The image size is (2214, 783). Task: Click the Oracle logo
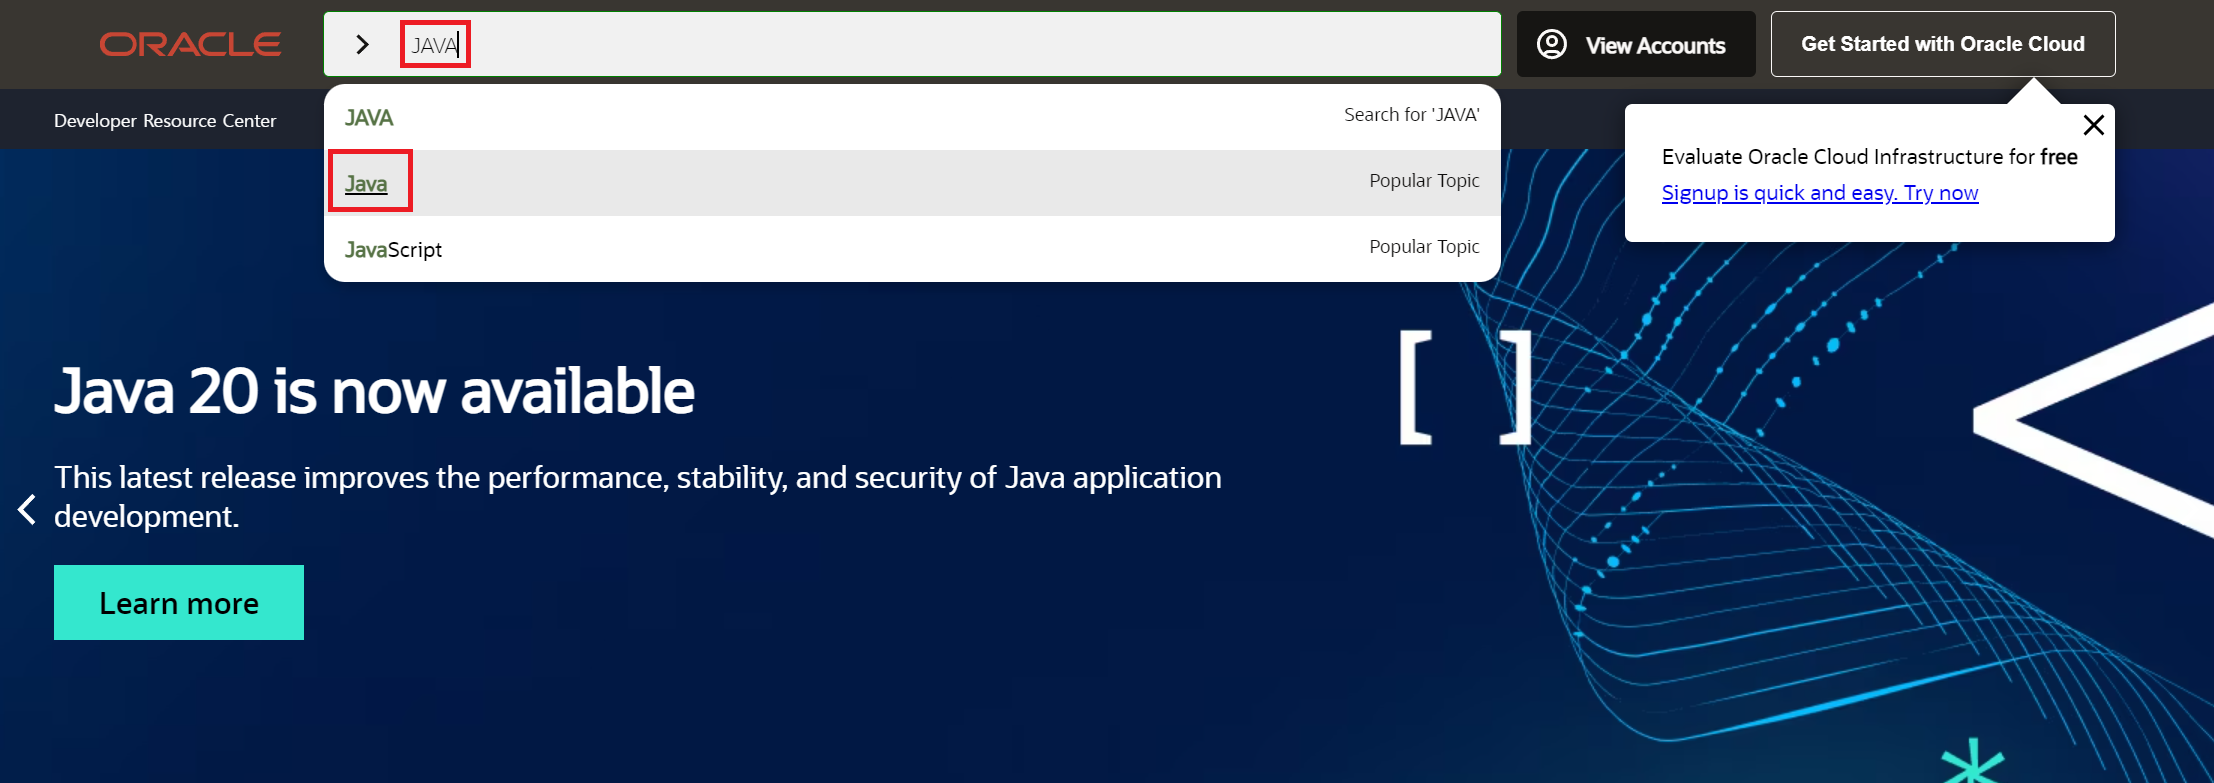pos(190,44)
